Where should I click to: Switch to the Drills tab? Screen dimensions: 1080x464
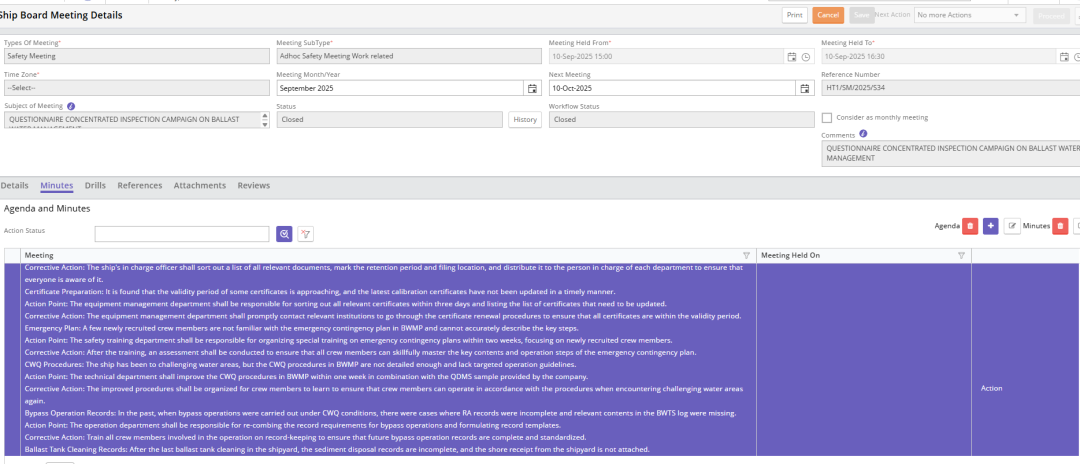tap(95, 185)
